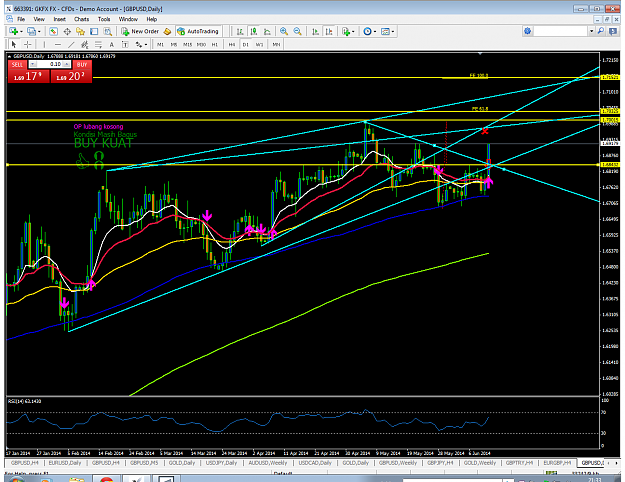The image size is (625, 482).
Task: Open the File menu
Action: tap(21, 19)
